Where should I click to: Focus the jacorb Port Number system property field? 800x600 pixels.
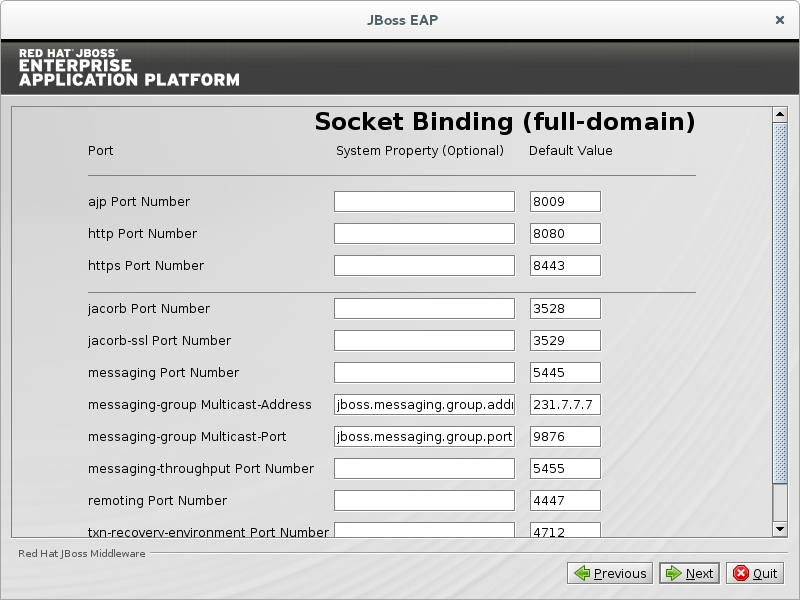(x=424, y=309)
